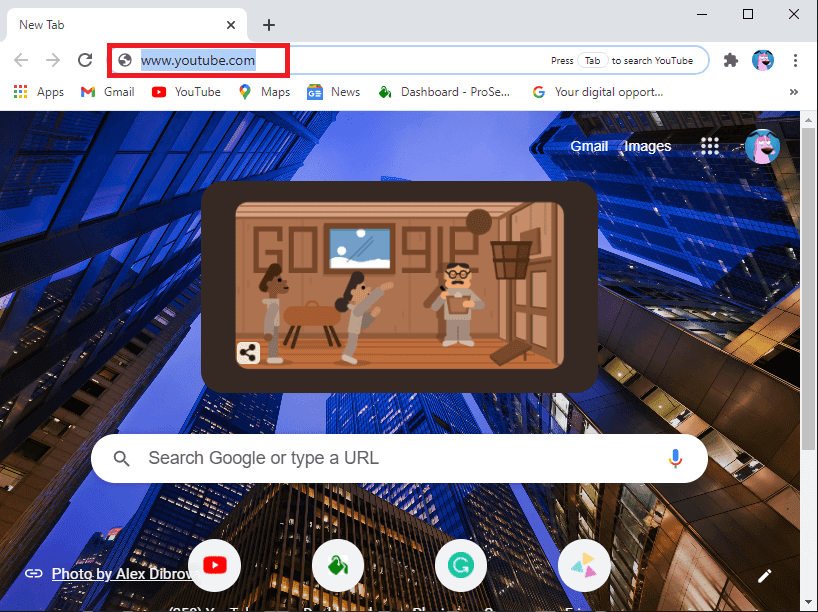Expand the hidden bookmarks chevron
The image size is (818, 612).
pyautogui.click(x=793, y=92)
